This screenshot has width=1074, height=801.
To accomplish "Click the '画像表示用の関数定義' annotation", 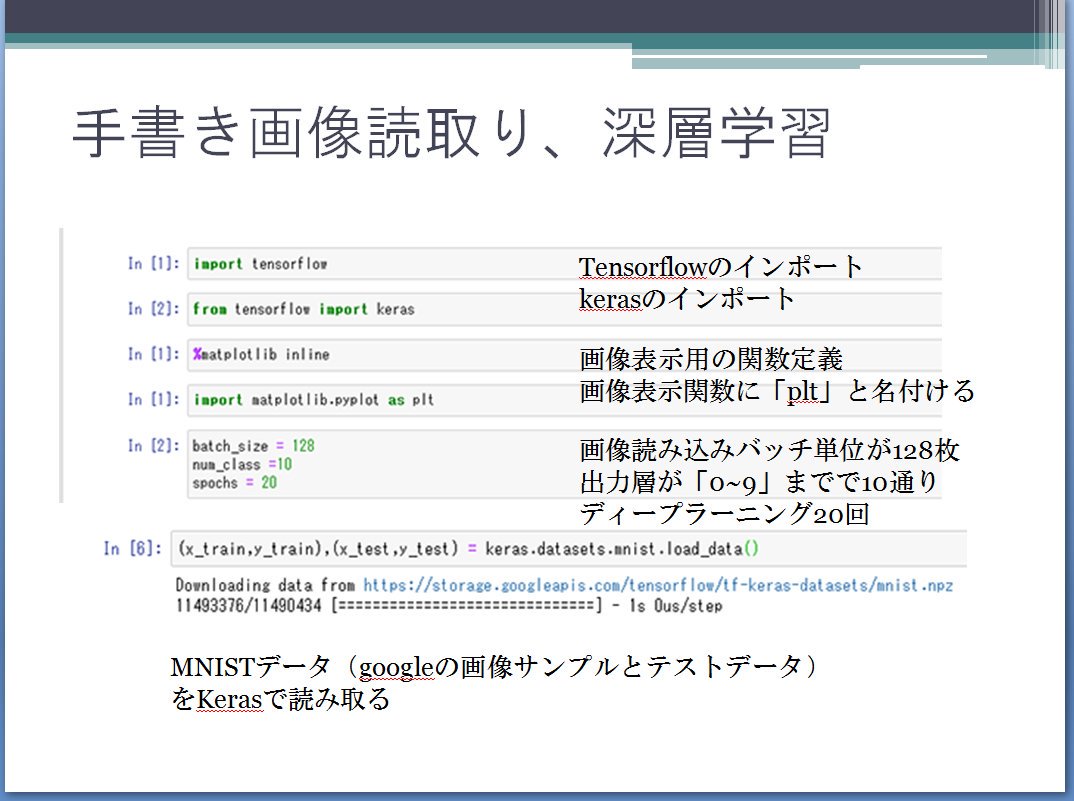I will pos(711,359).
